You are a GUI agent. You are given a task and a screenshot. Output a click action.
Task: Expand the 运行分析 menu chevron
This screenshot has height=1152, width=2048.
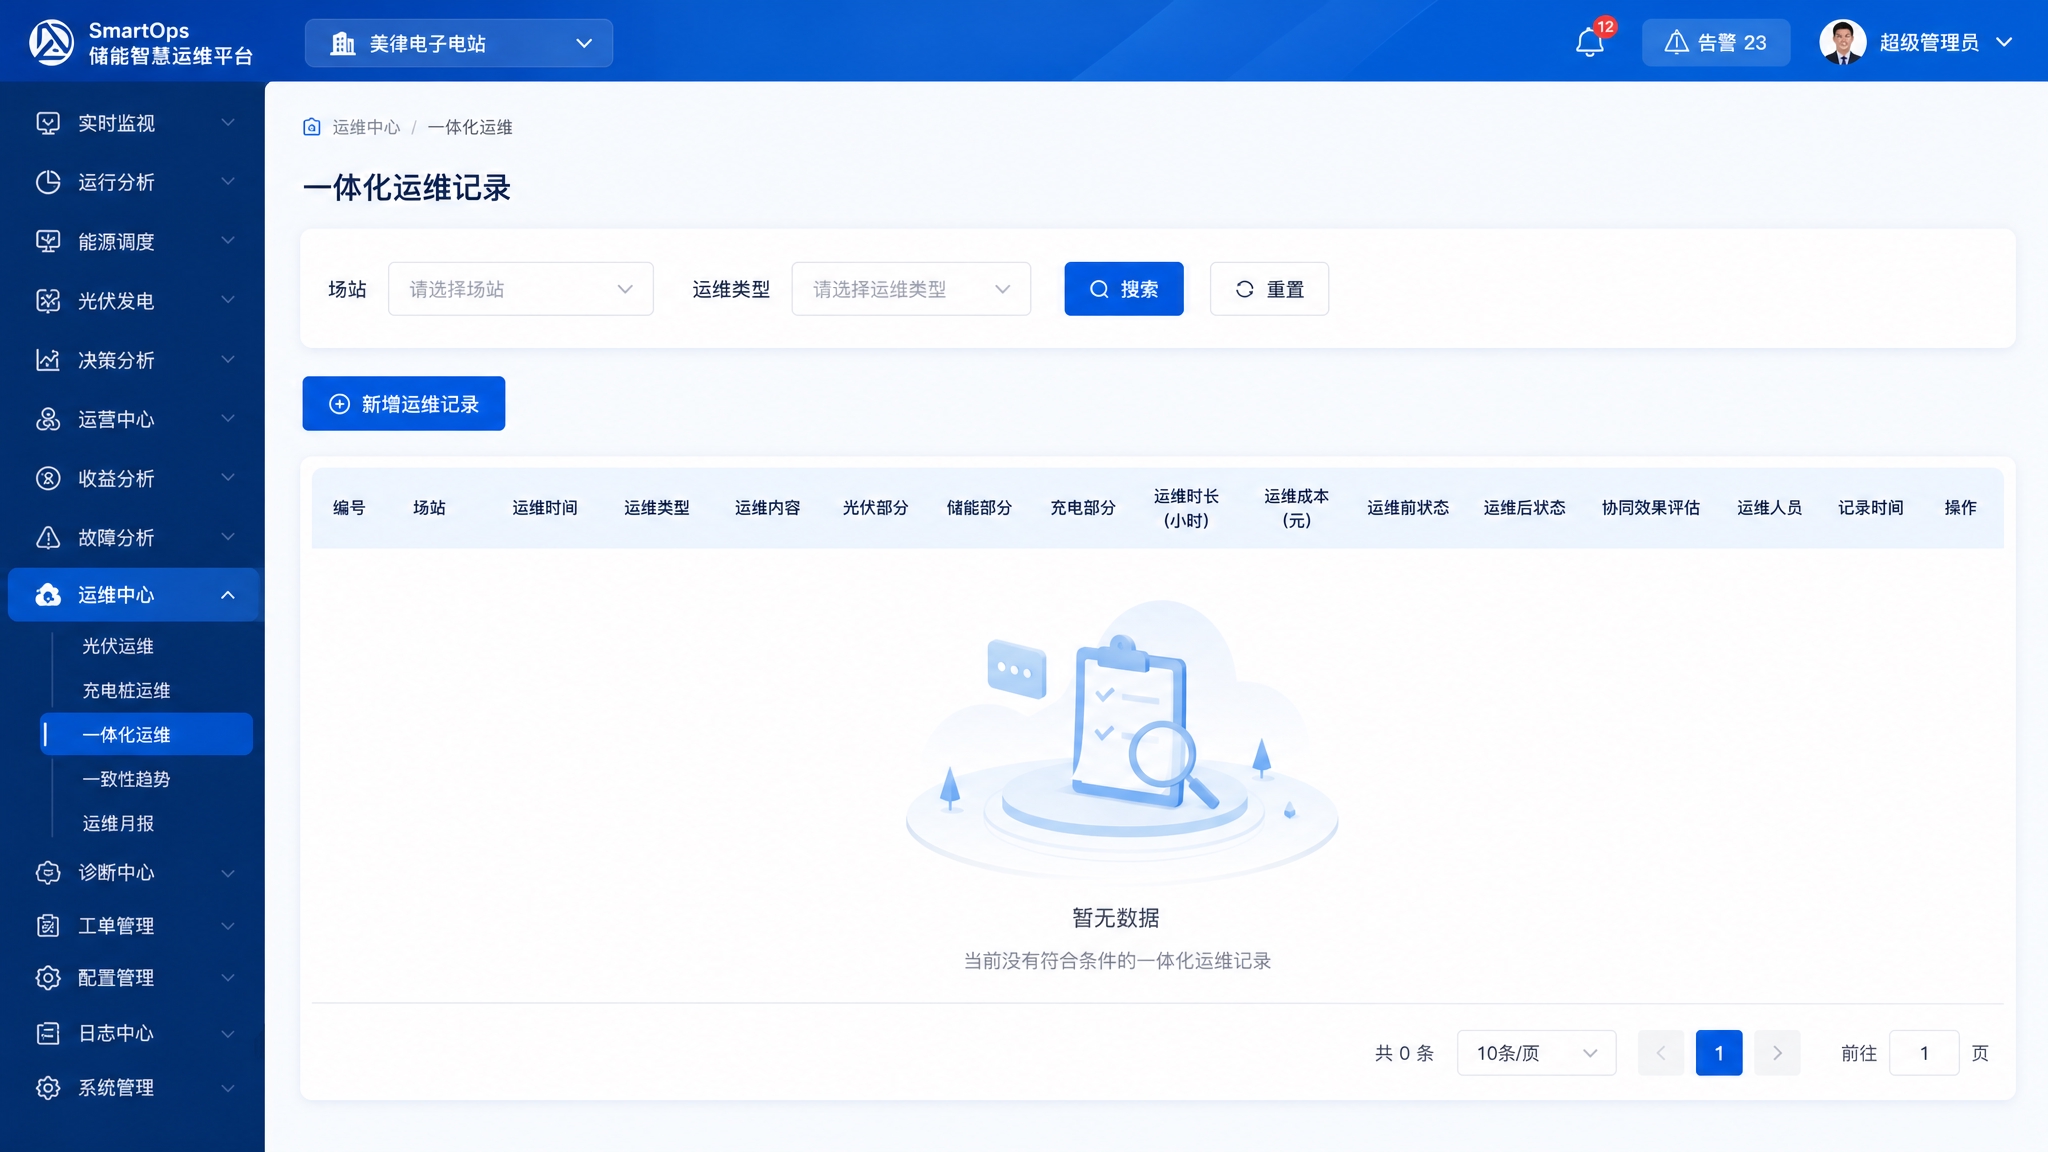pos(228,181)
